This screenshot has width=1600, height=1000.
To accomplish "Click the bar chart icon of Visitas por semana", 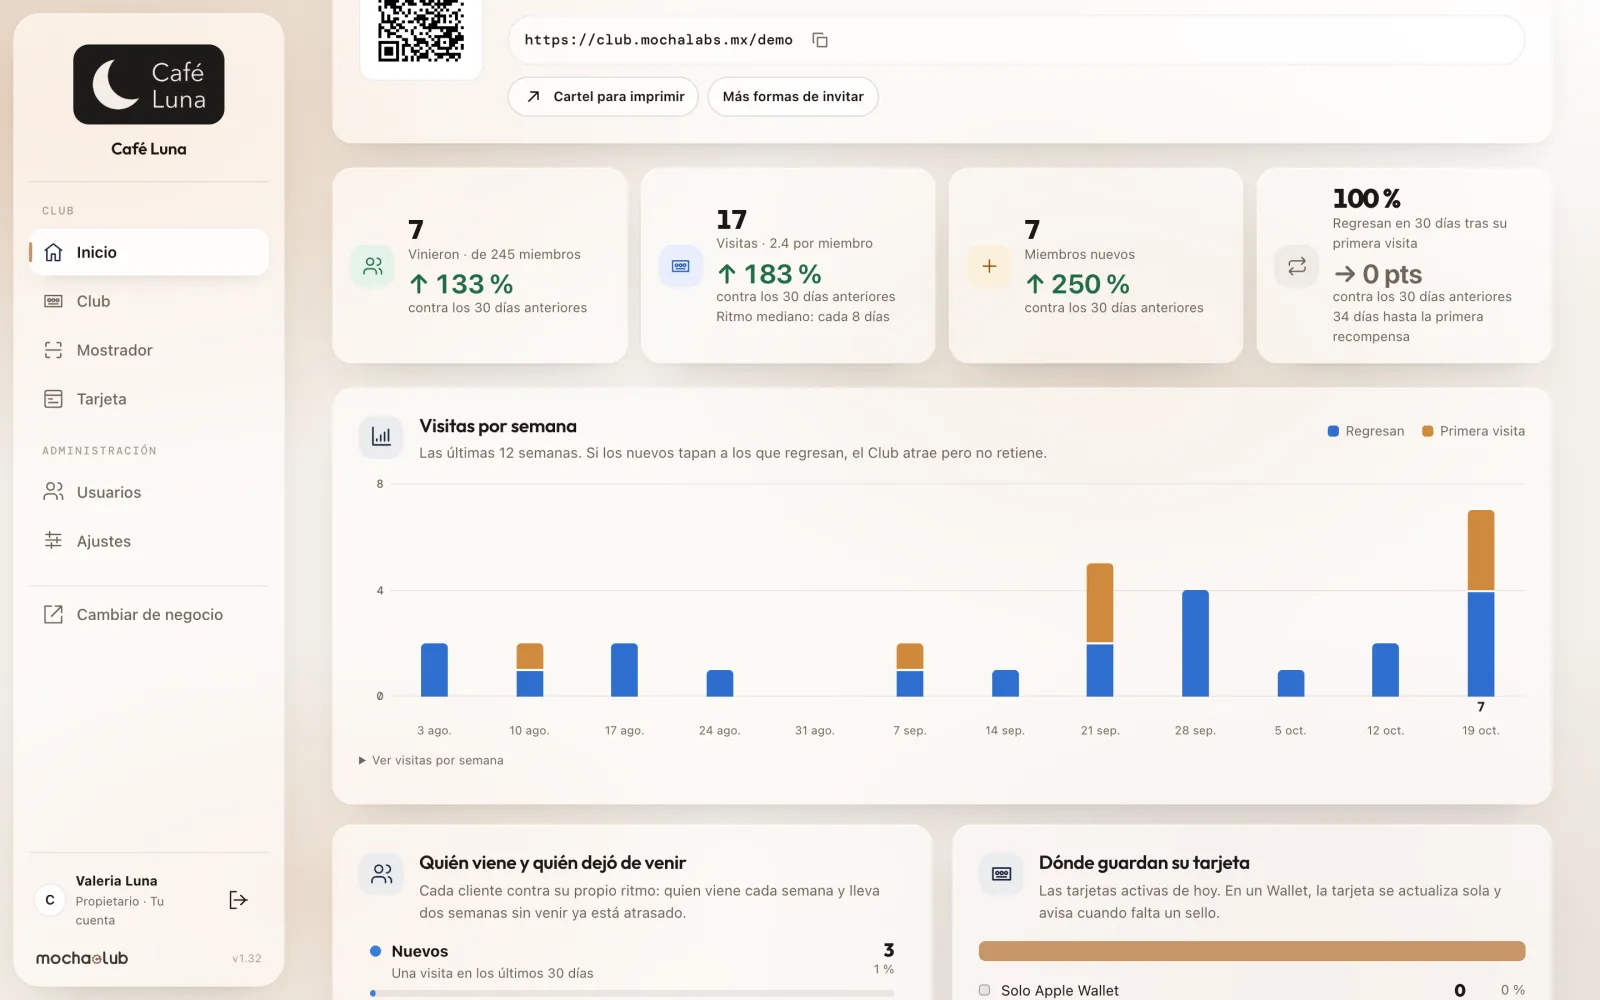I will pos(381,437).
